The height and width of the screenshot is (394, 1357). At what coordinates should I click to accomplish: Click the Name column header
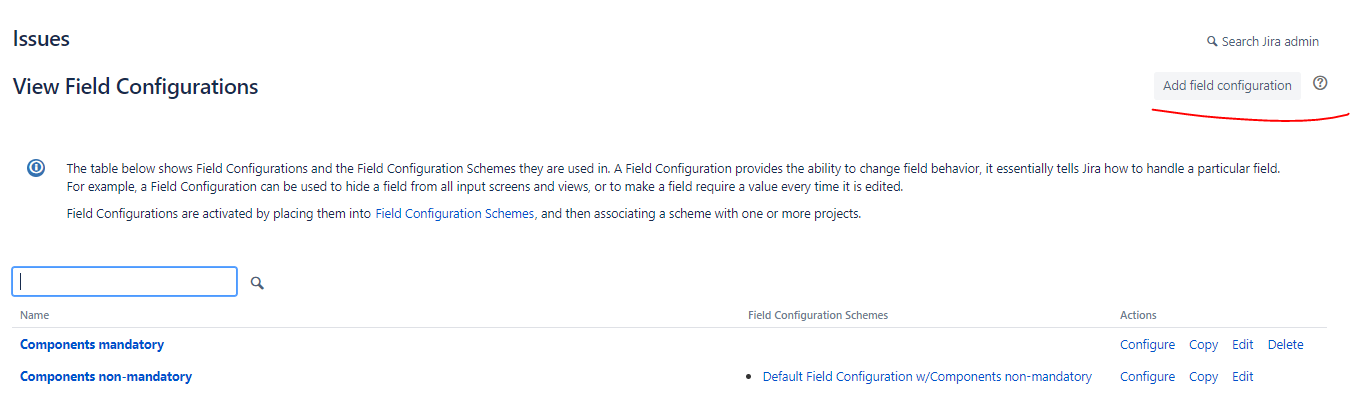click(x=34, y=315)
